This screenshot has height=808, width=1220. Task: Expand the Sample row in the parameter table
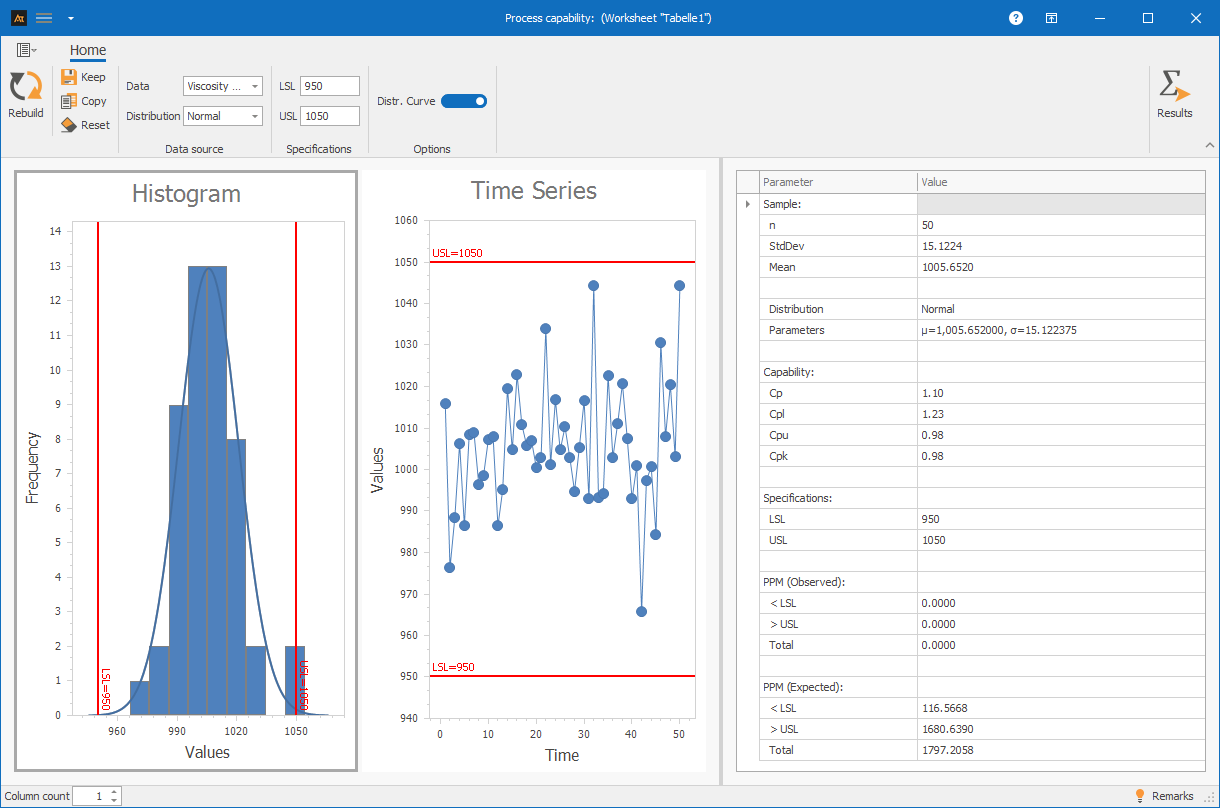(x=746, y=203)
